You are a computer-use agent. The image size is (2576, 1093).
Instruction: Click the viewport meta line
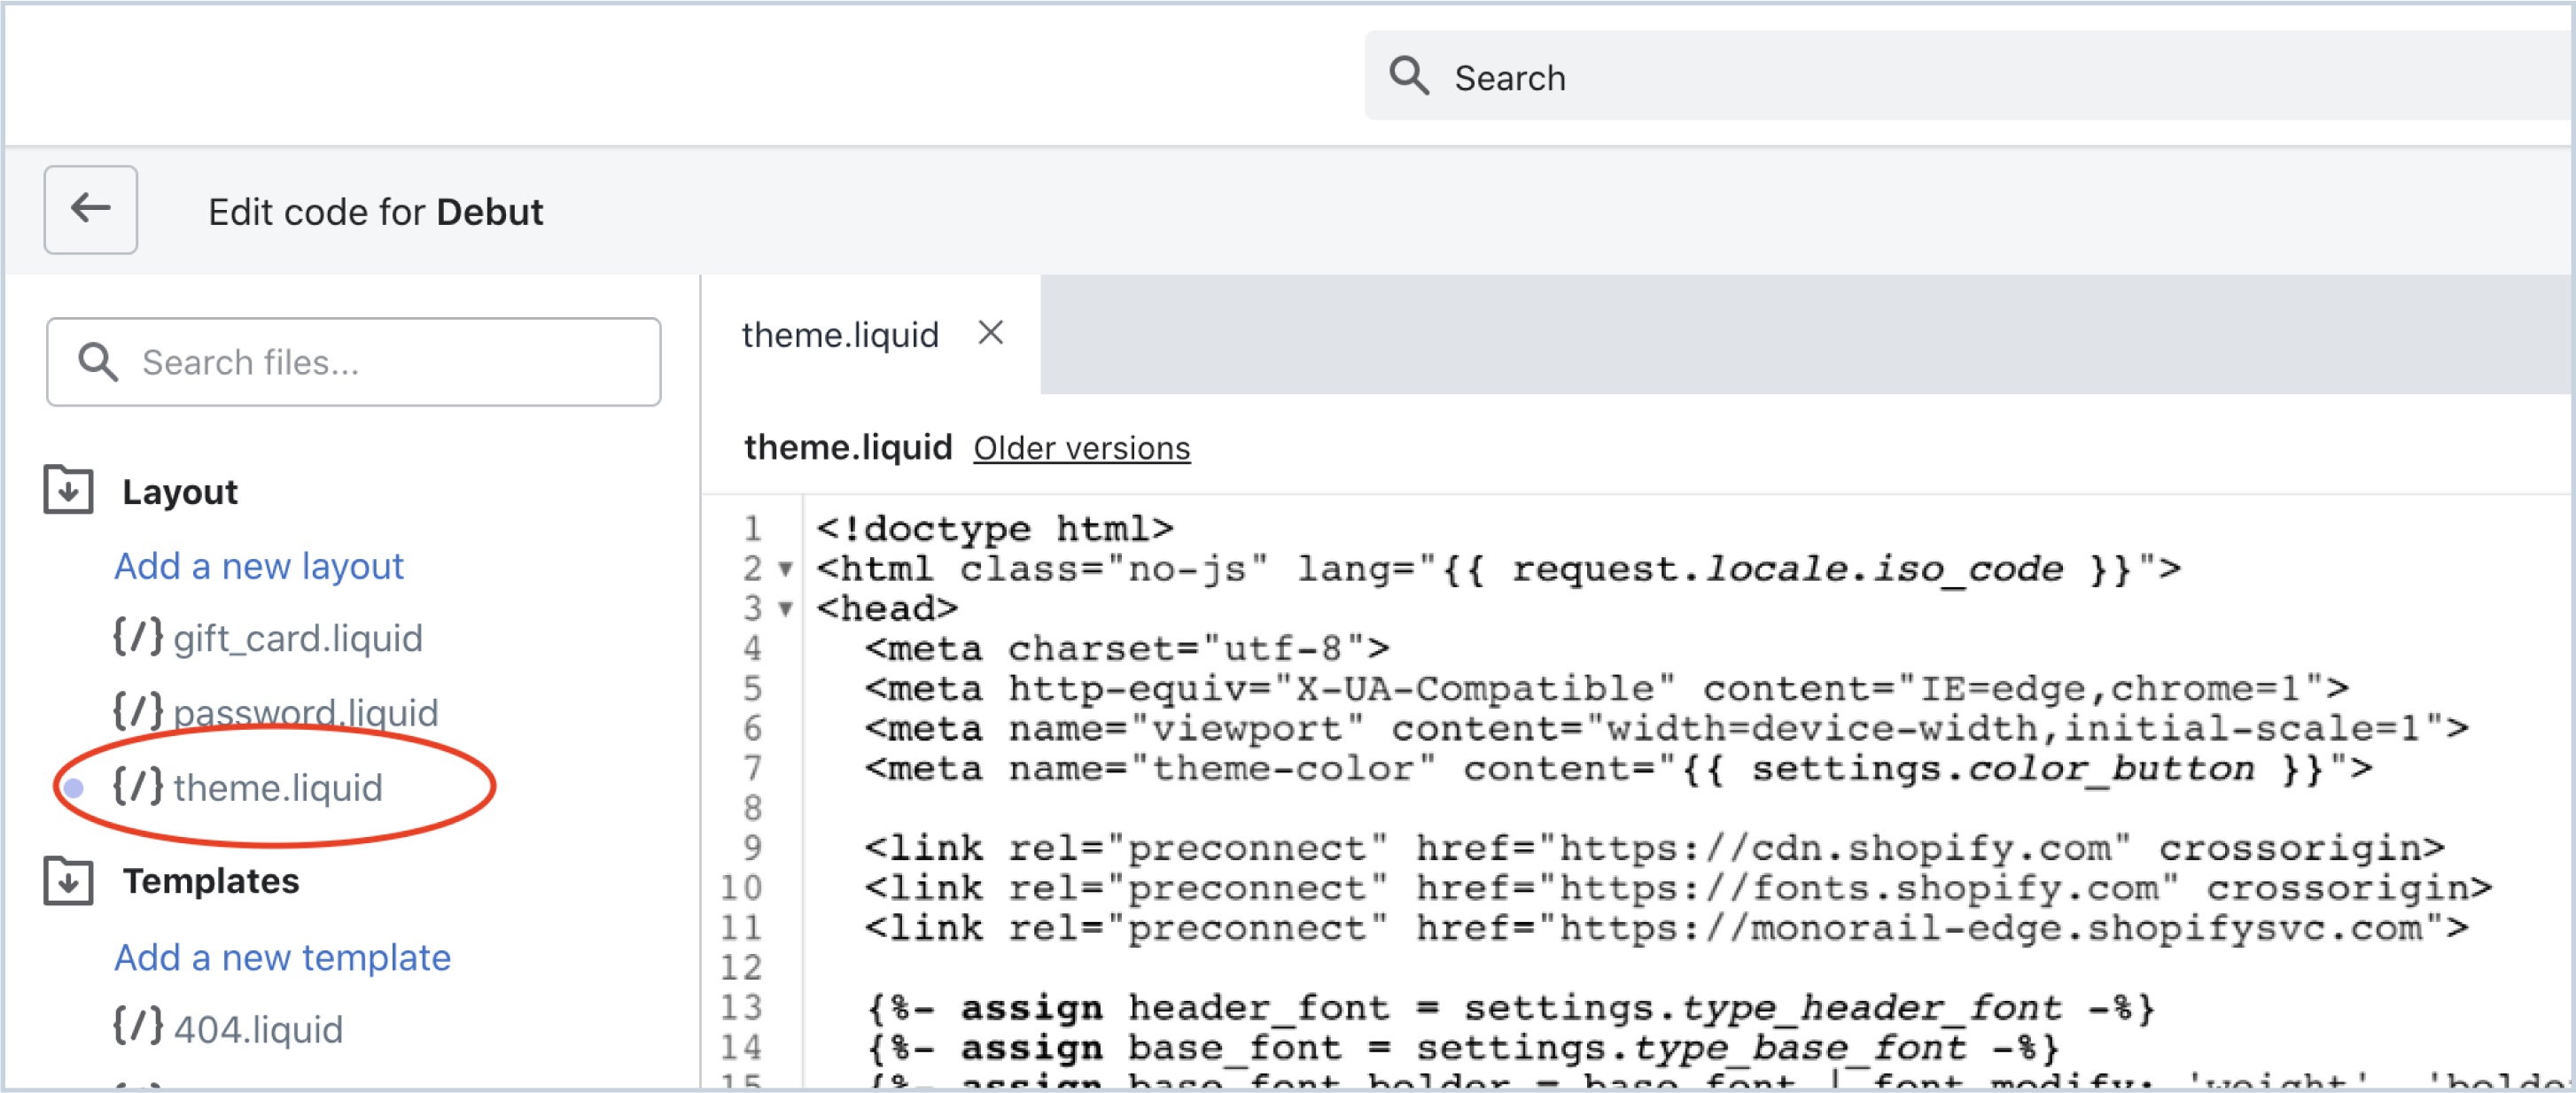click(1666, 728)
